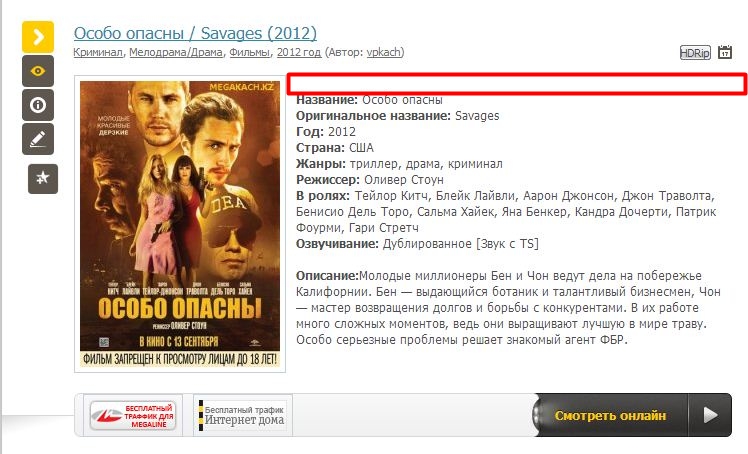Click the Megaline free traffic banner
Viewport: 748px width, 454px height.
pyautogui.click(x=133, y=415)
